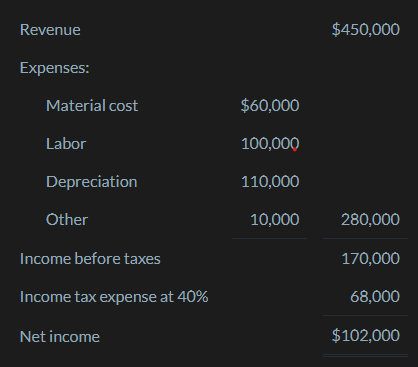This screenshot has width=418, height=367.
Task: Select the 68,000 tax expense amount
Action: click(x=375, y=296)
